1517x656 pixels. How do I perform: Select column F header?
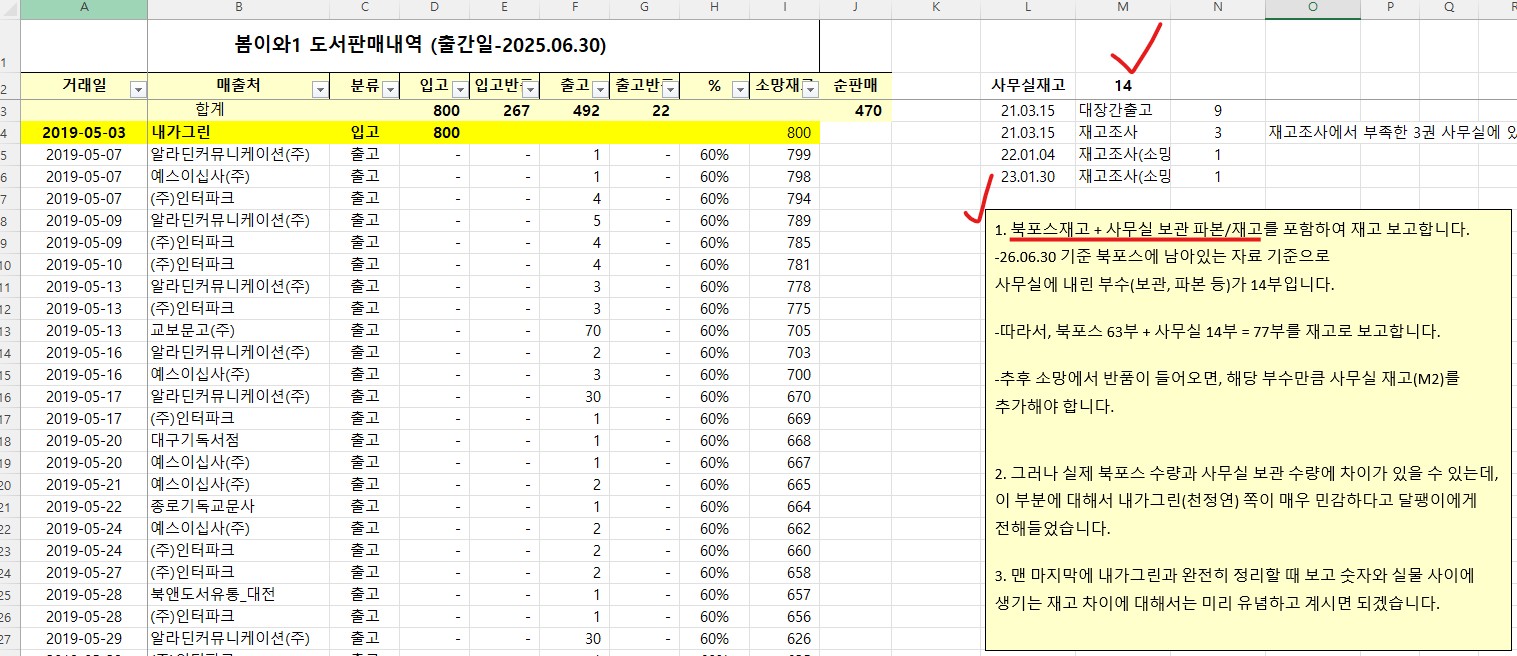pos(575,9)
